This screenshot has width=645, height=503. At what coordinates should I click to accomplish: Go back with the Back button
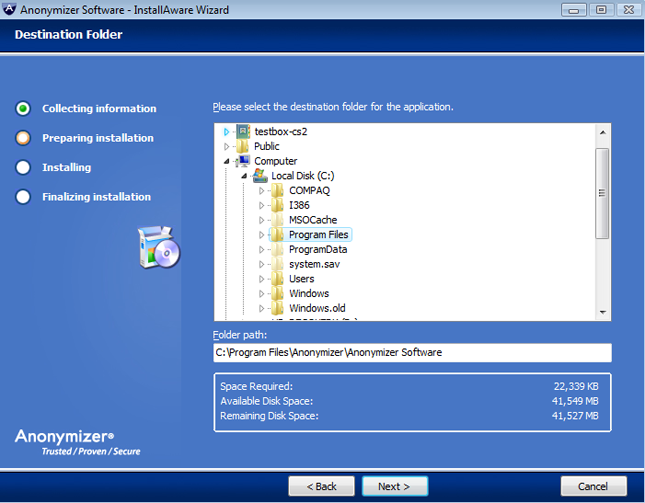click(x=321, y=486)
